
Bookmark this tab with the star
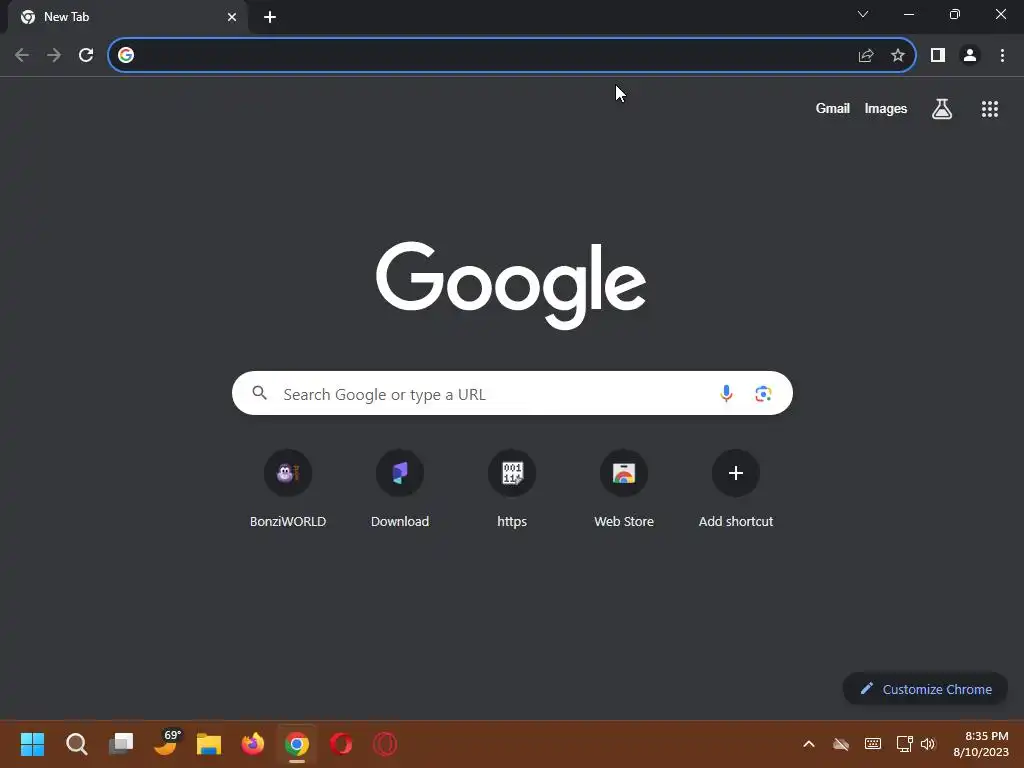coord(898,55)
